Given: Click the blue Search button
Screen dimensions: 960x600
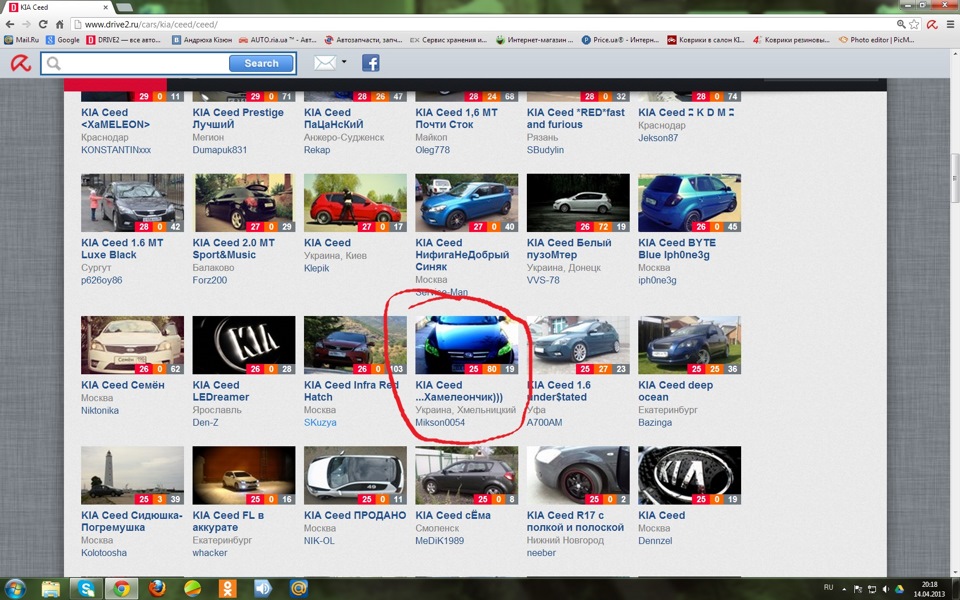Looking at the screenshot, I should (x=261, y=63).
